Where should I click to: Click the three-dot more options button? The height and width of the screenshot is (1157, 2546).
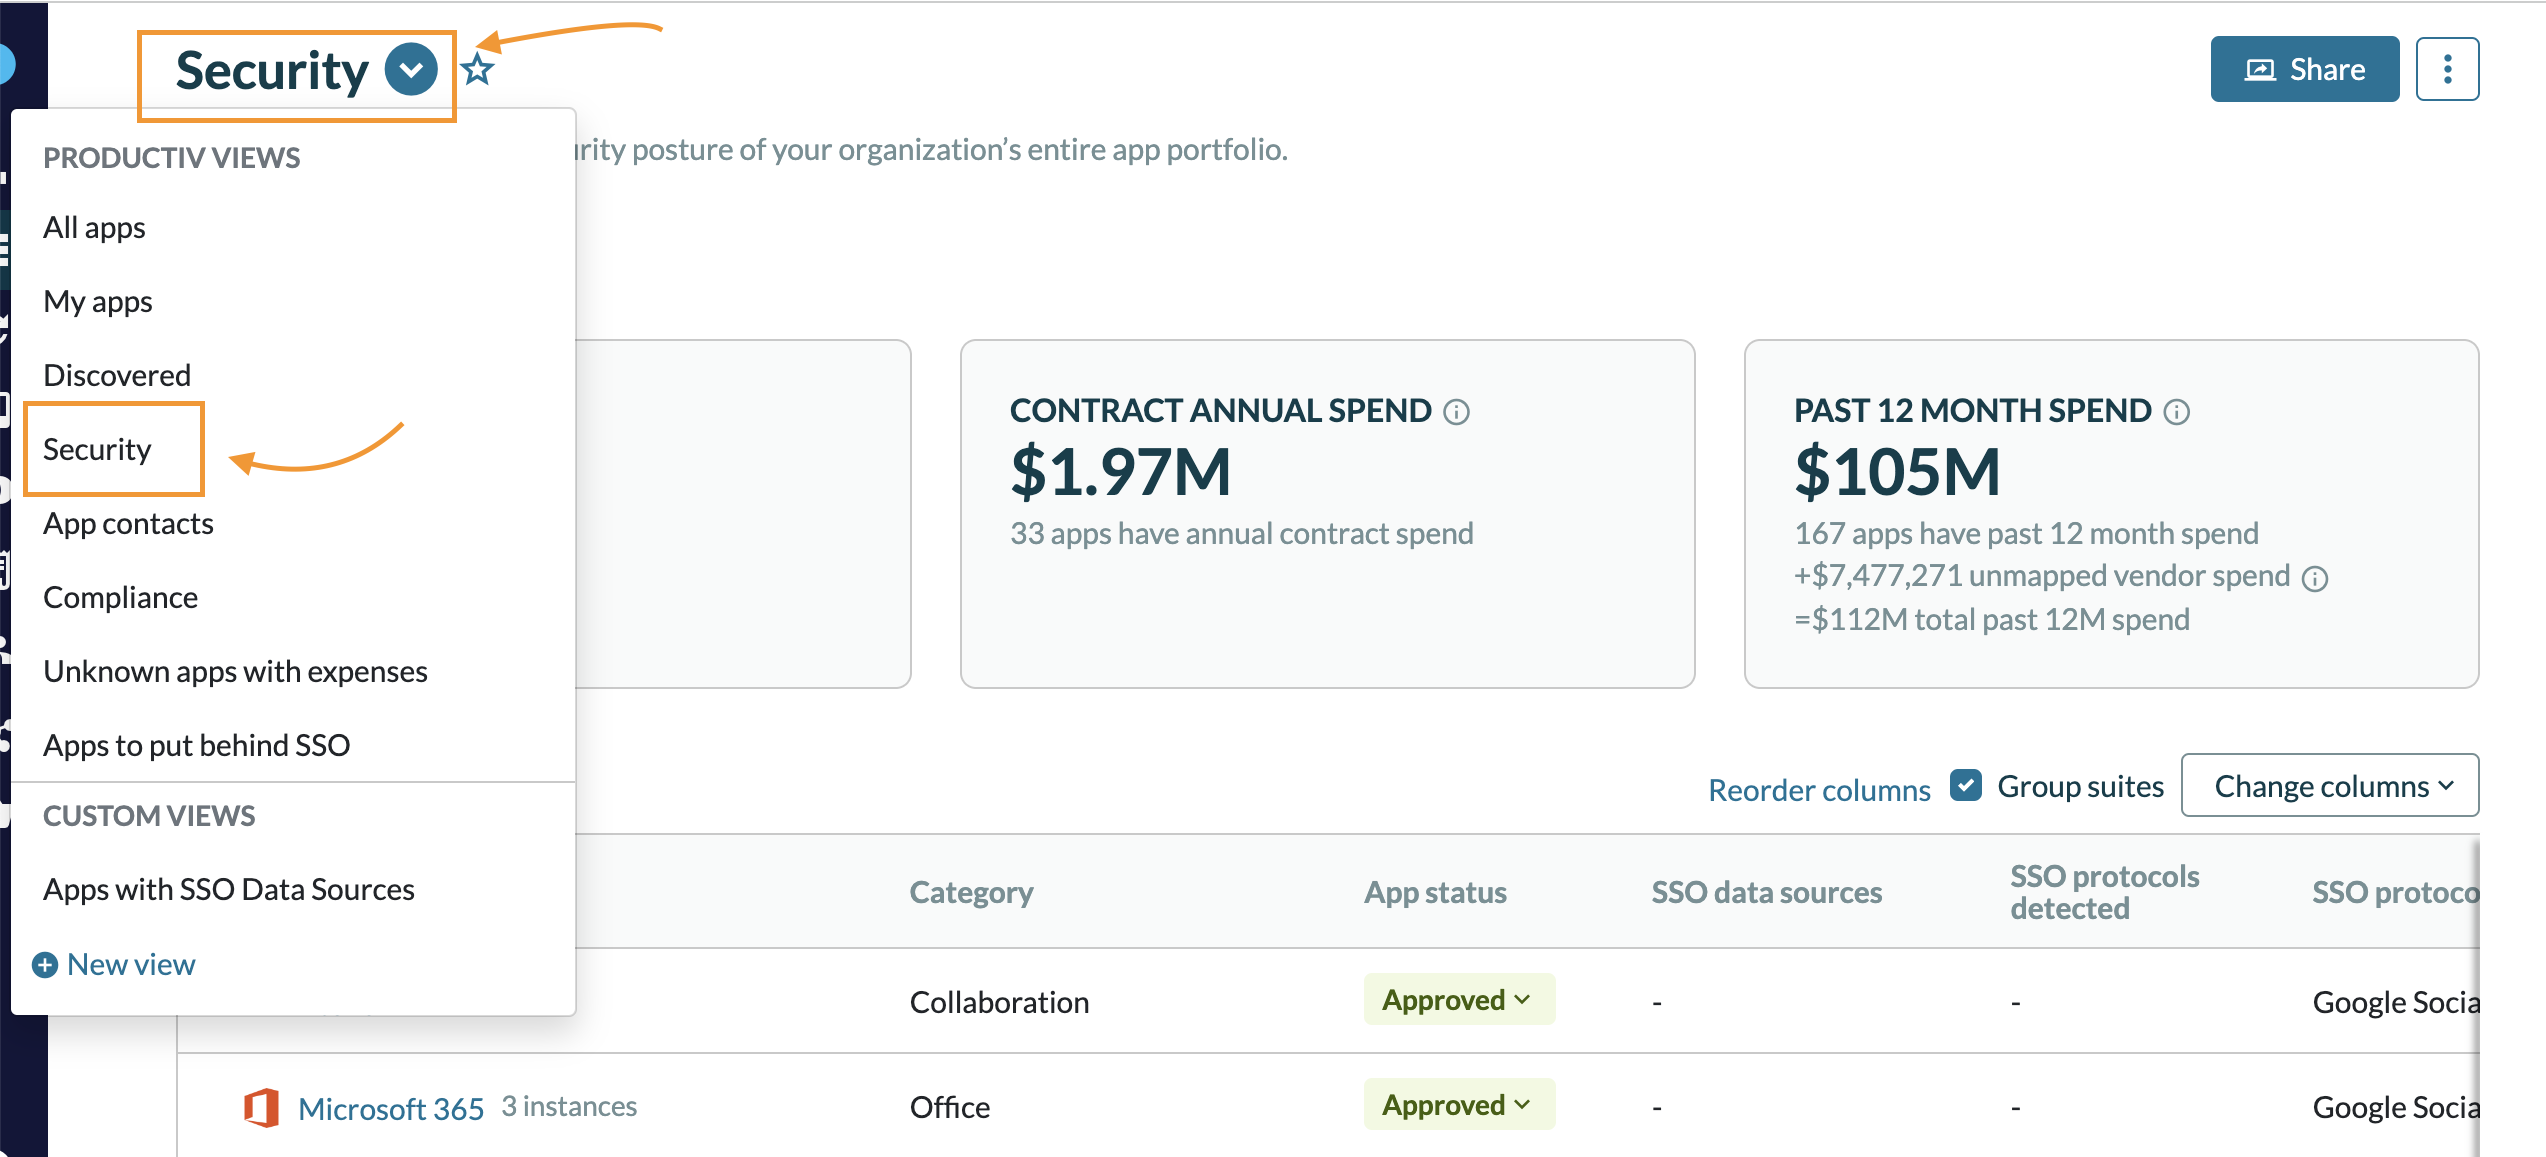pos(2446,69)
